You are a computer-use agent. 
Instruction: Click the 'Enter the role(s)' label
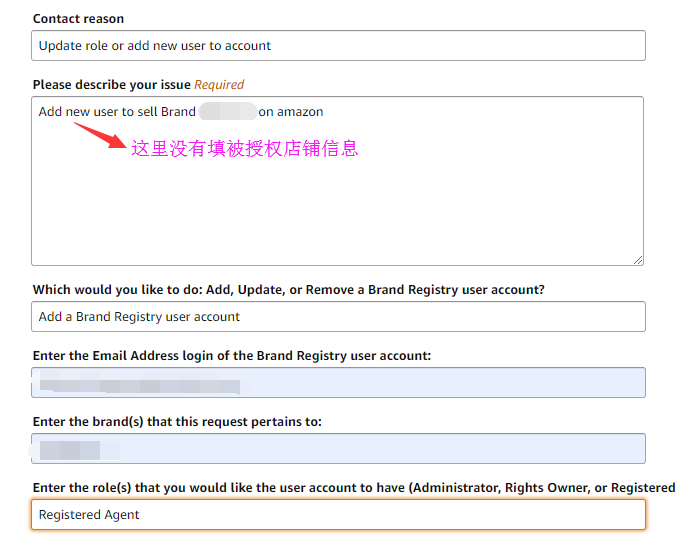(353, 488)
